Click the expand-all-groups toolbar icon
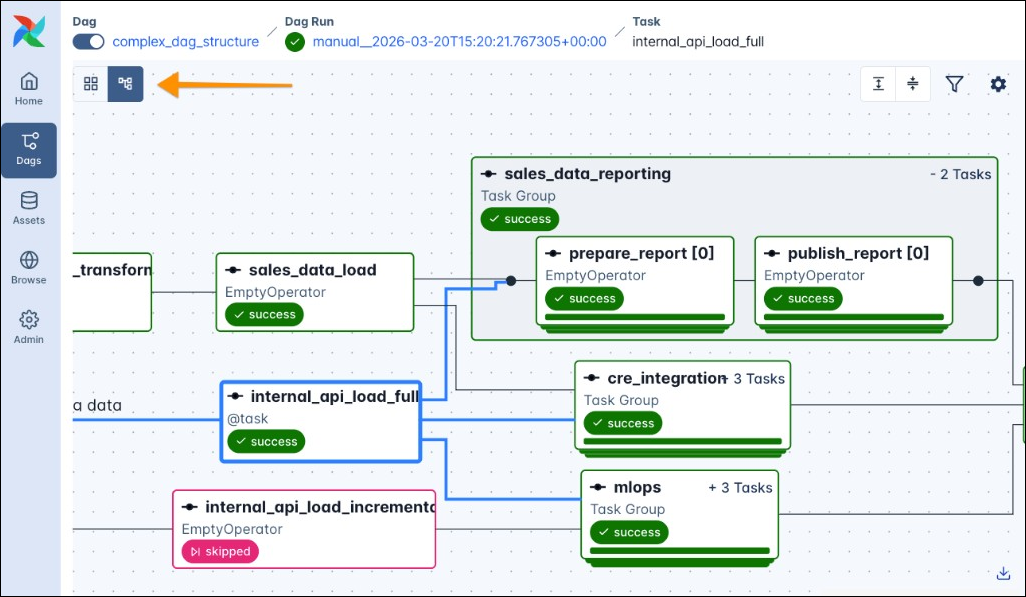 point(878,84)
